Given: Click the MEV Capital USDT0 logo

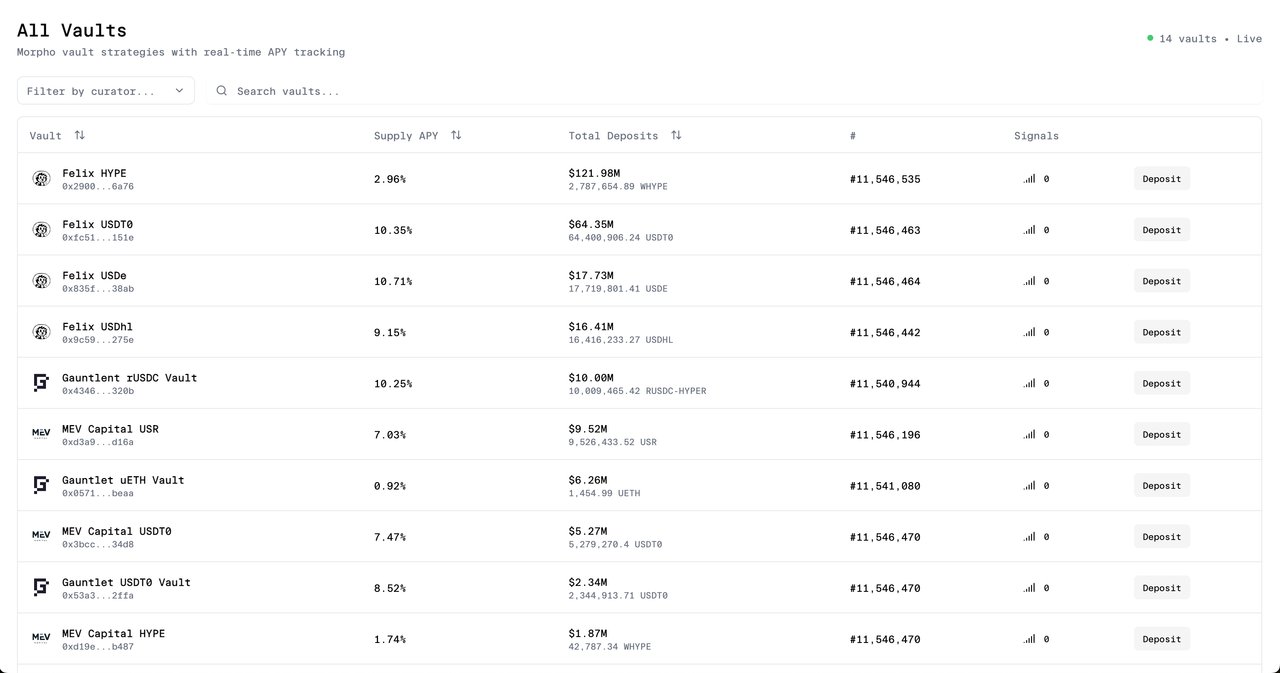Looking at the screenshot, I should [x=41, y=536].
